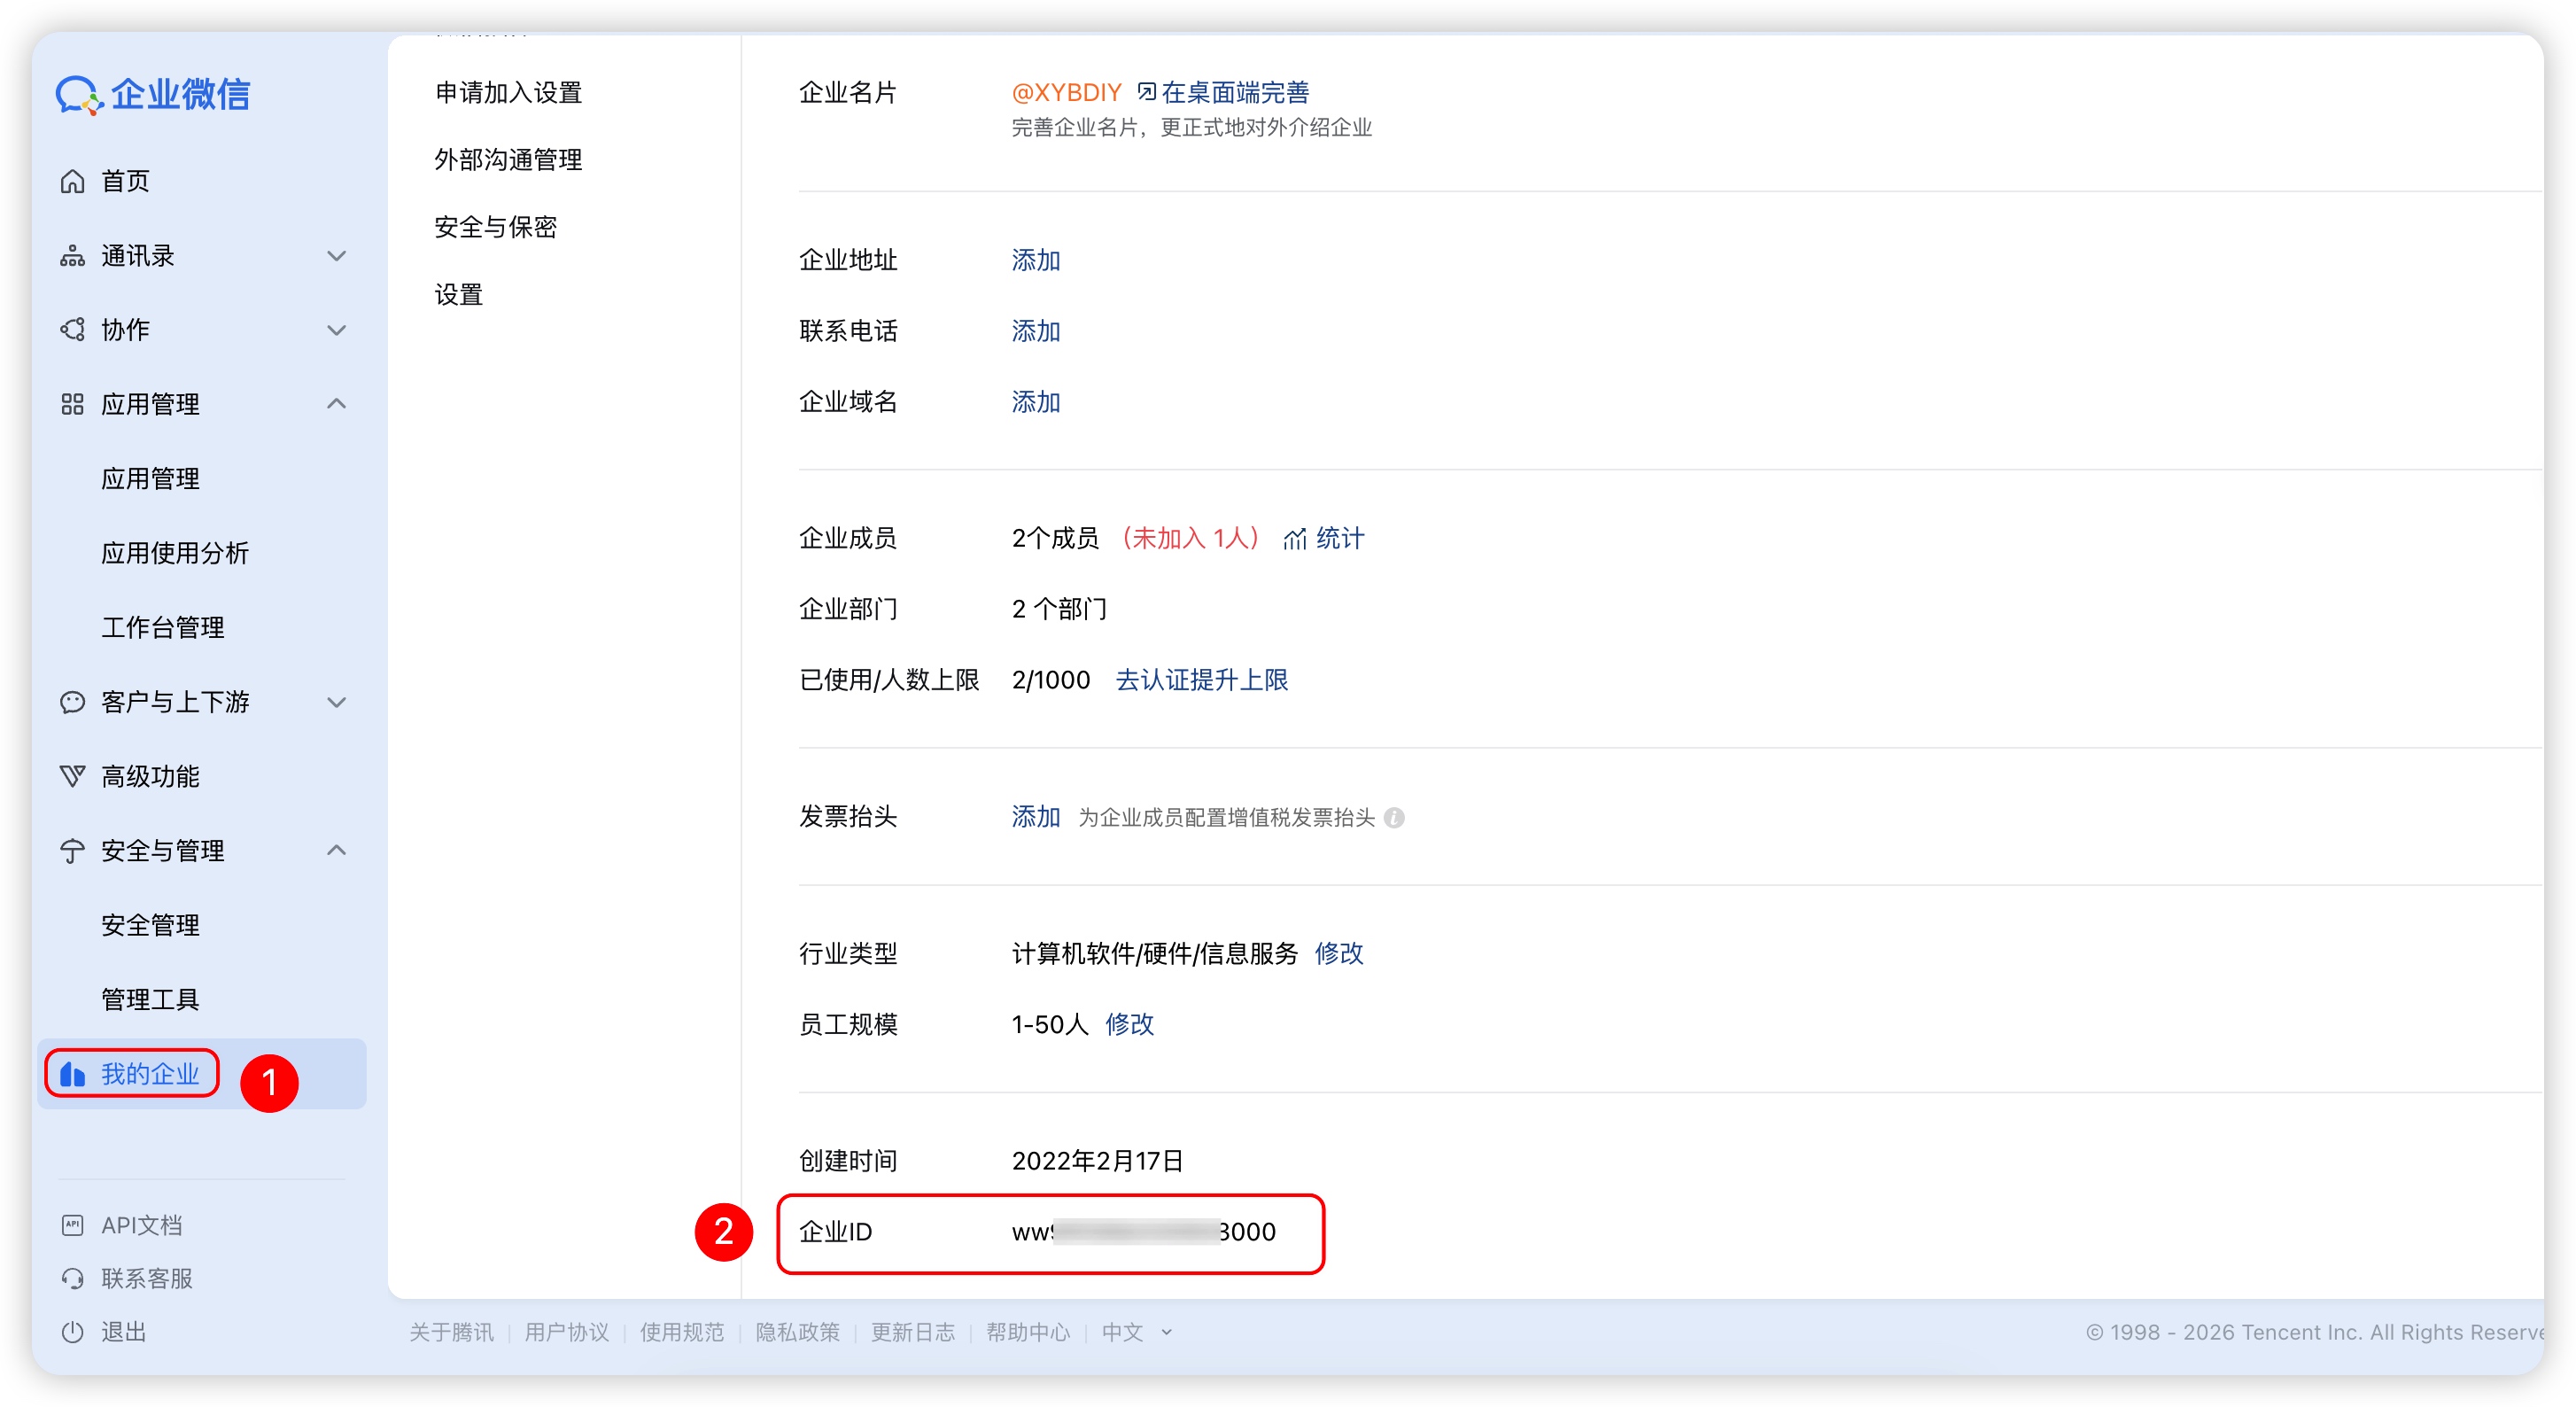
Task: Open 应用使用分析 in sidebar
Action: click(175, 553)
